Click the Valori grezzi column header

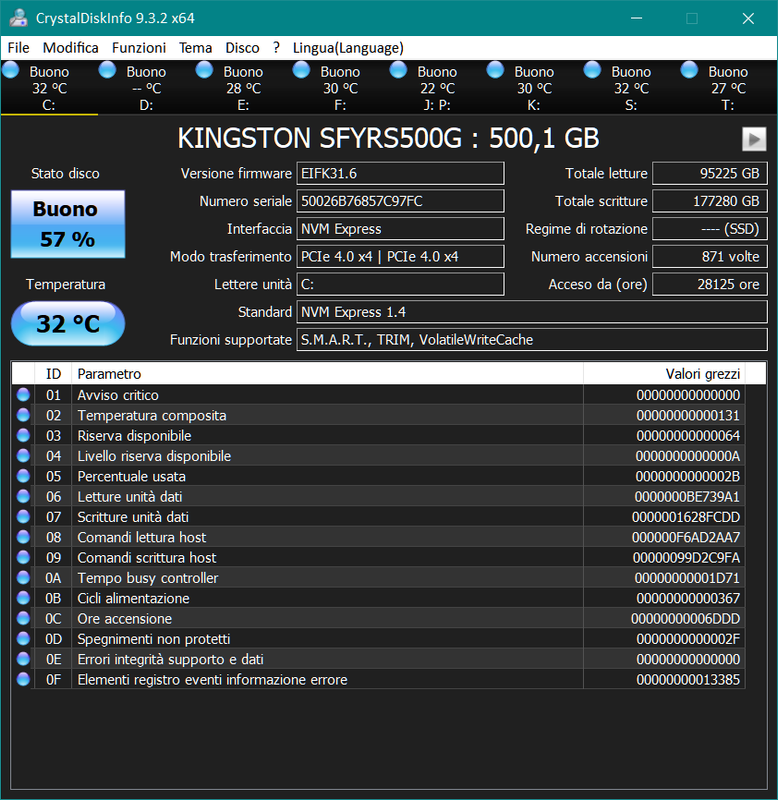click(x=664, y=374)
